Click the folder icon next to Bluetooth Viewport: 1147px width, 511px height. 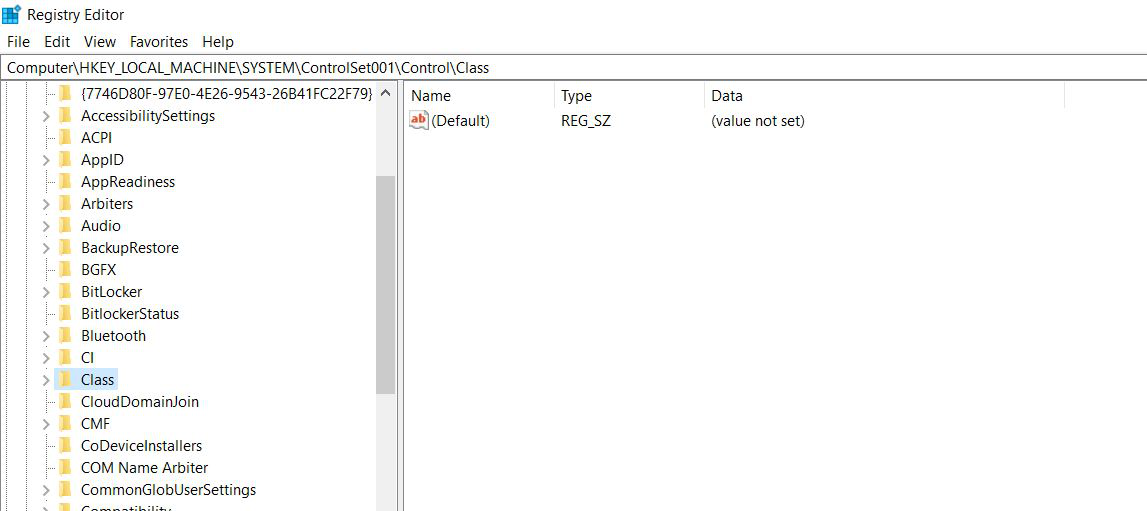(x=65, y=336)
